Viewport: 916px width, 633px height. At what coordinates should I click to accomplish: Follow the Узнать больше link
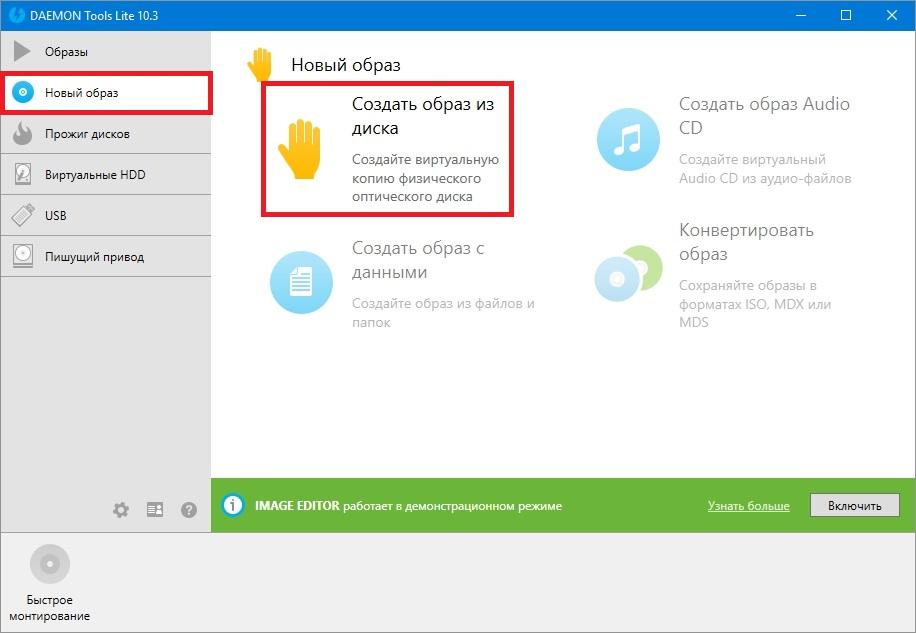point(748,506)
